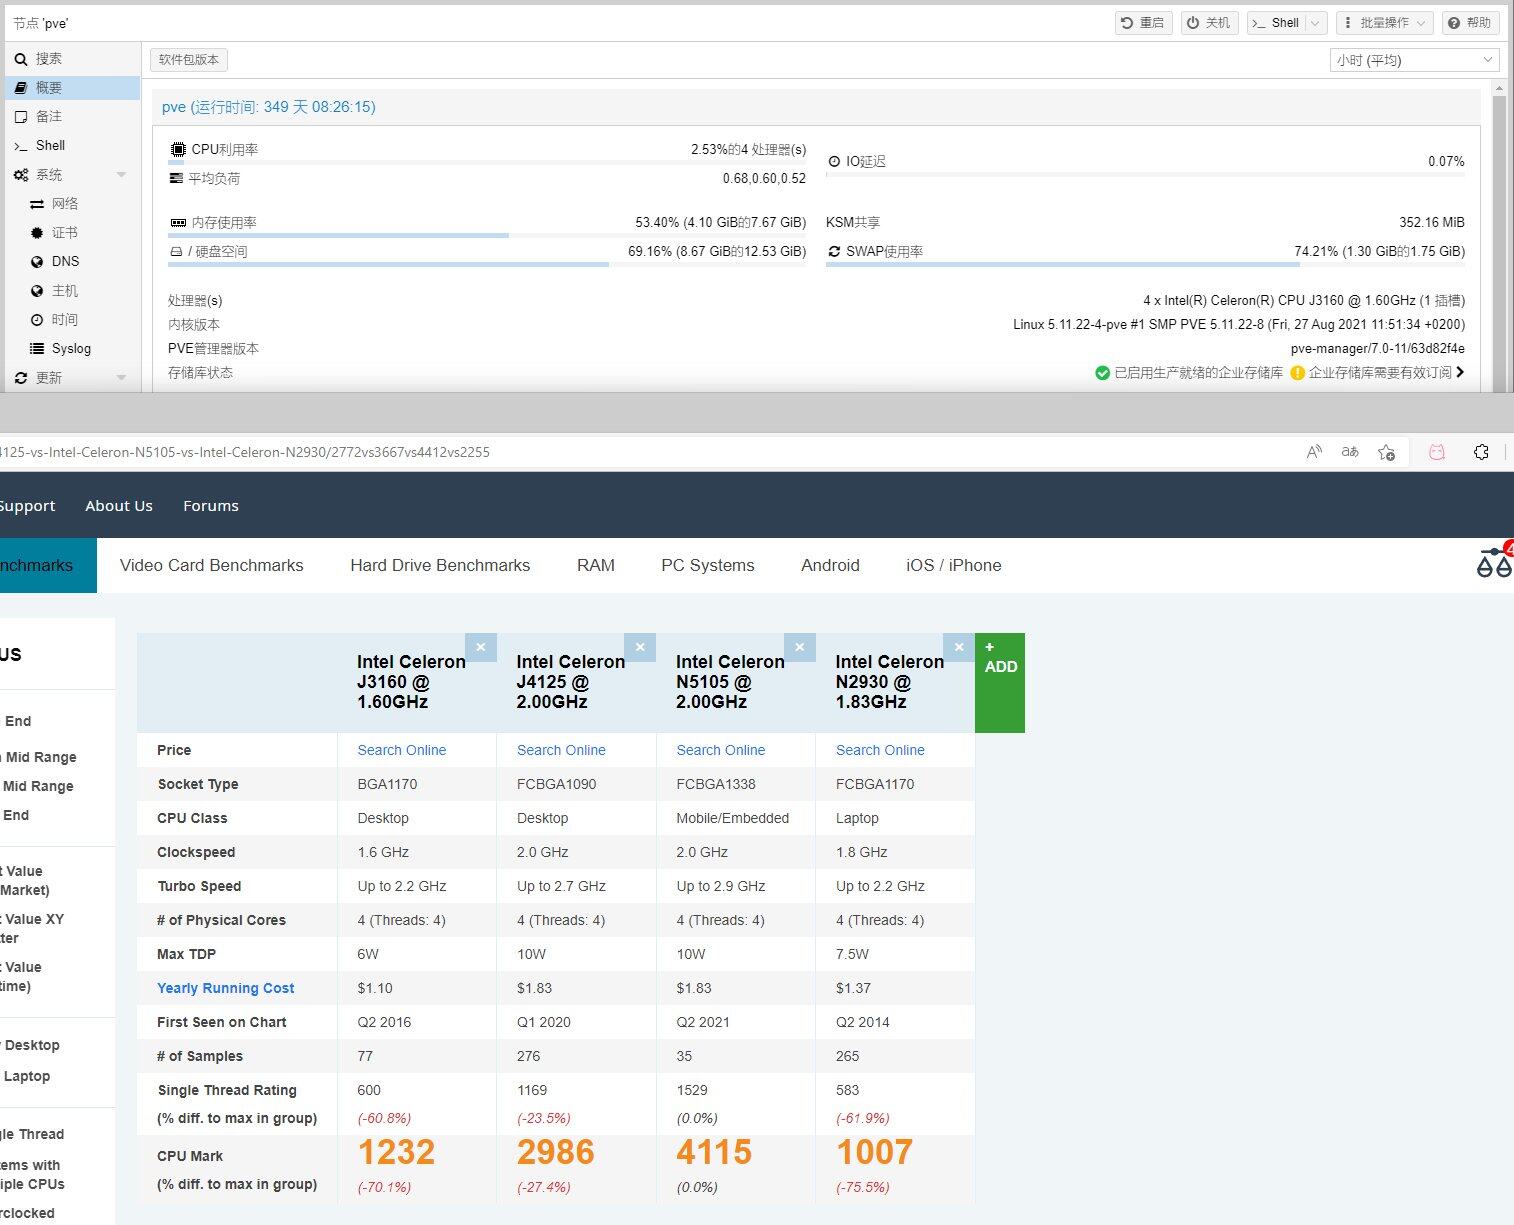Click the 企业存储库需要有效订阅 chevron
This screenshot has height=1225, width=1514.
[1461, 373]
